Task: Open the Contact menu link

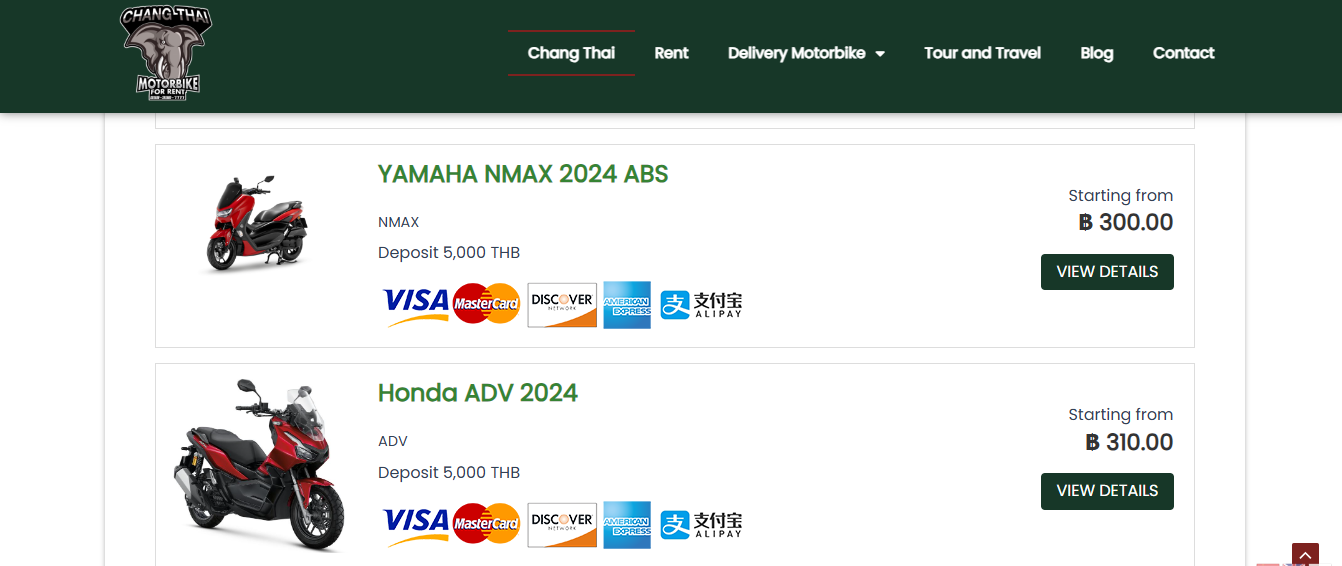Action: 1183,53
